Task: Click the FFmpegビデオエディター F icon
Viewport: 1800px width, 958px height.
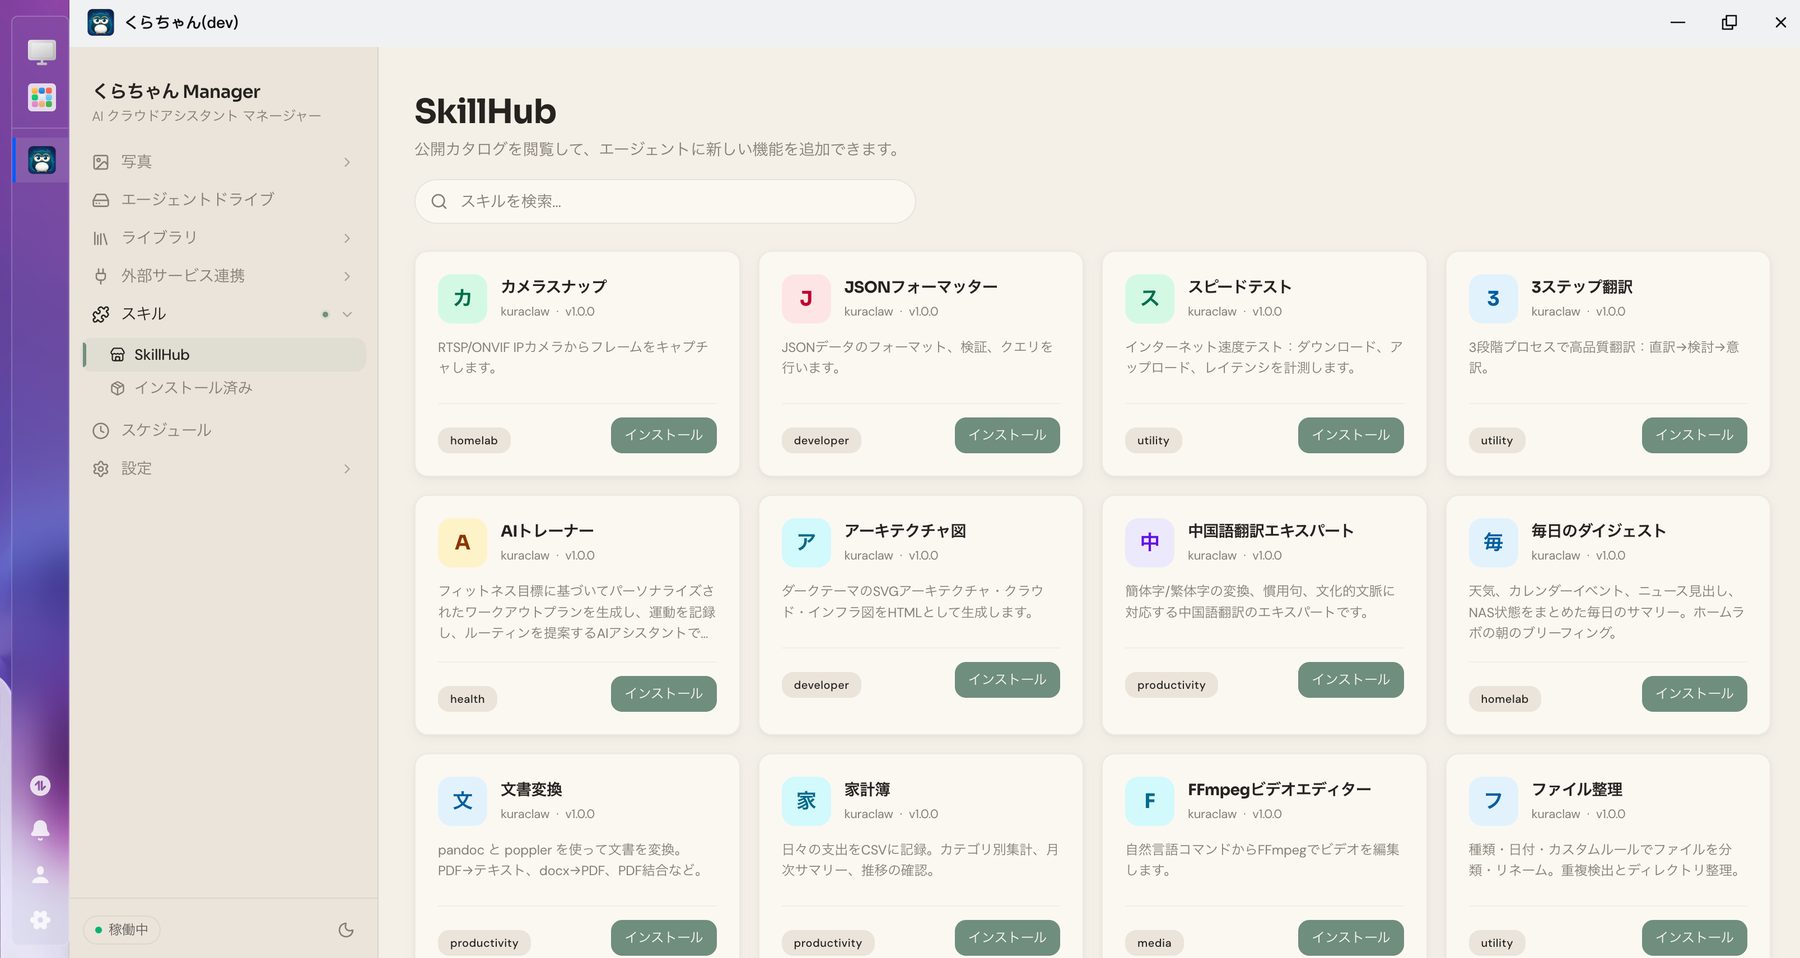Action: click(x=1150, y=801)
